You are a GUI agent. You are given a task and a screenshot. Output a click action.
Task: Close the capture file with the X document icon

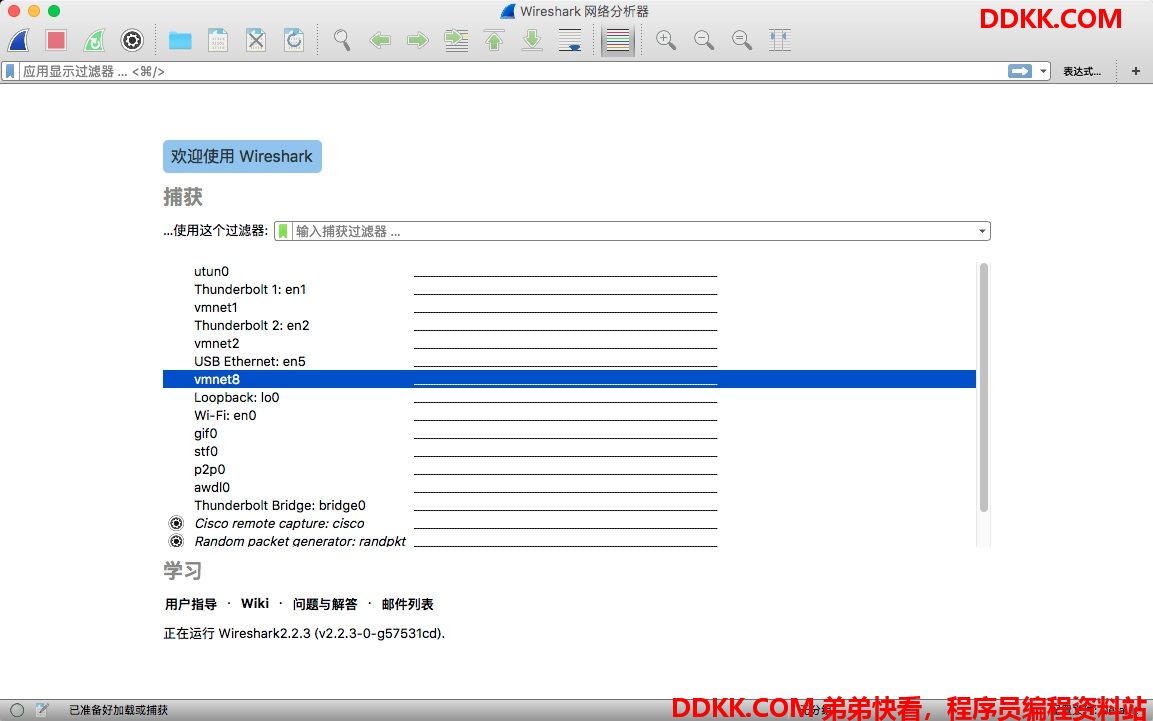[x=256, y=40]
